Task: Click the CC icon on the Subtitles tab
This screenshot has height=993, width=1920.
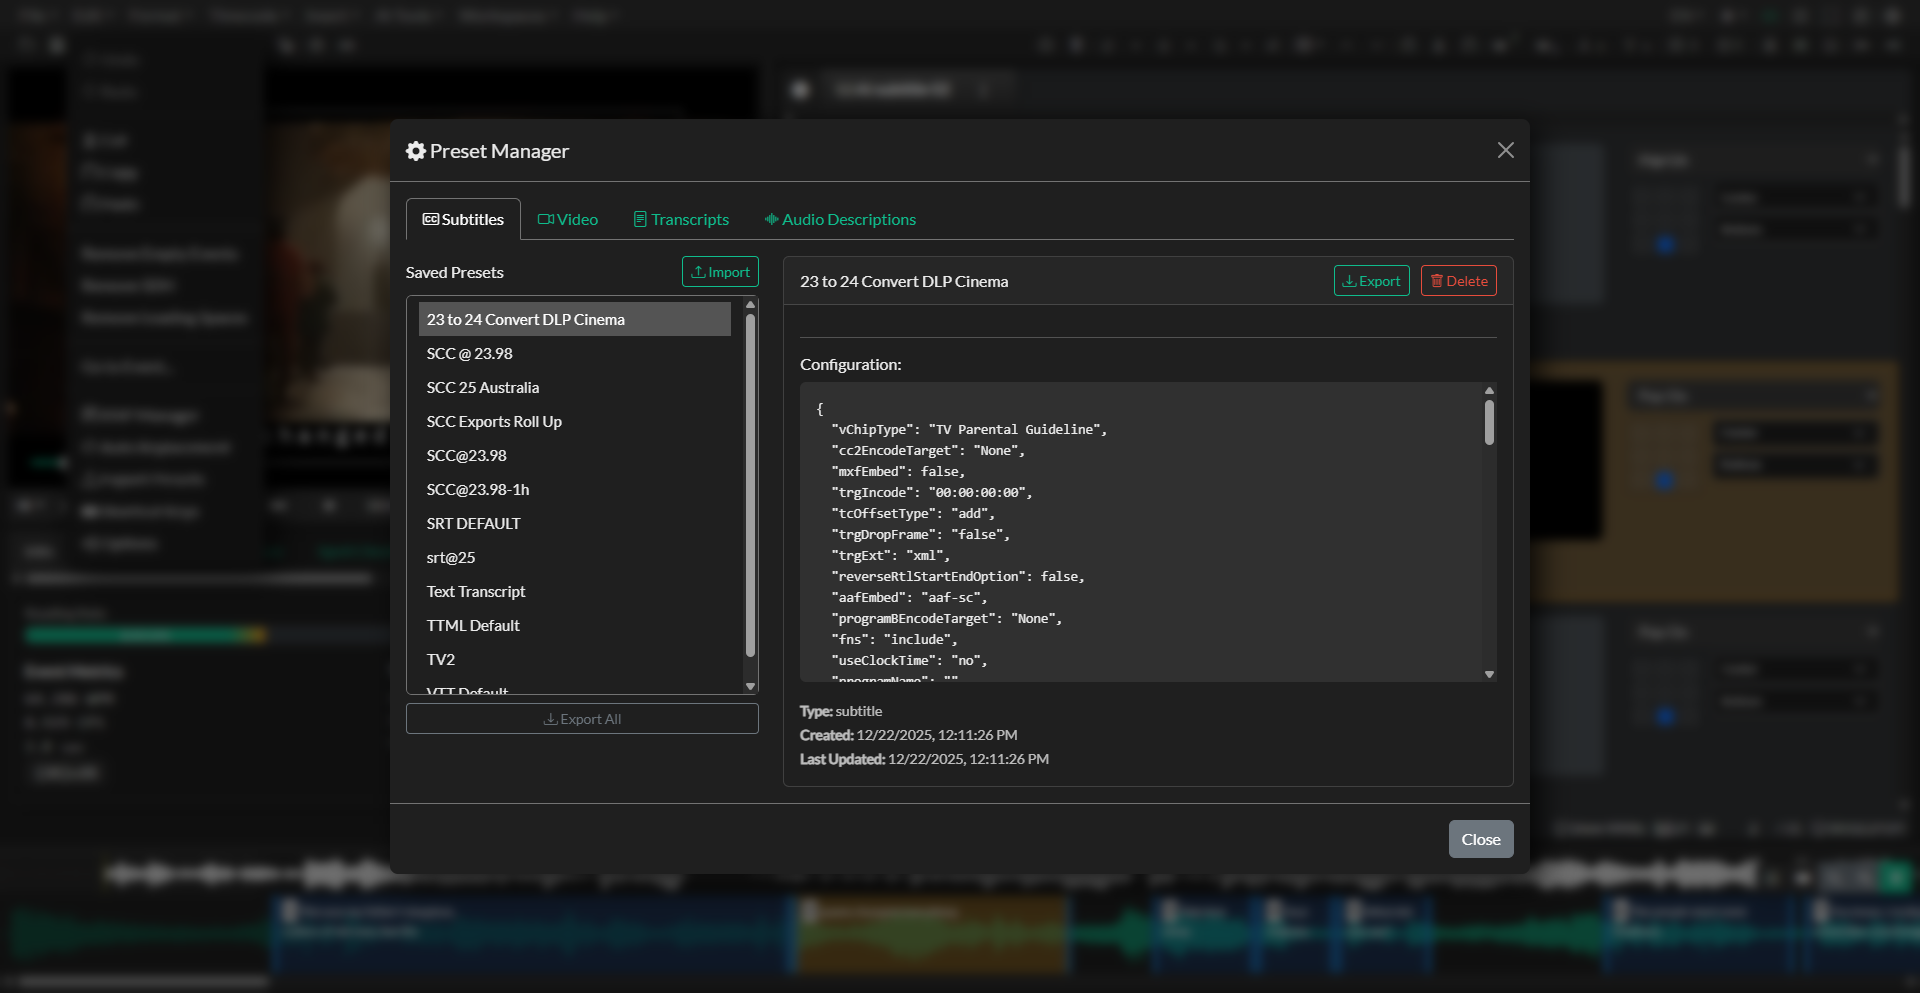Action: pyautogui.click(x=432, y=218)
